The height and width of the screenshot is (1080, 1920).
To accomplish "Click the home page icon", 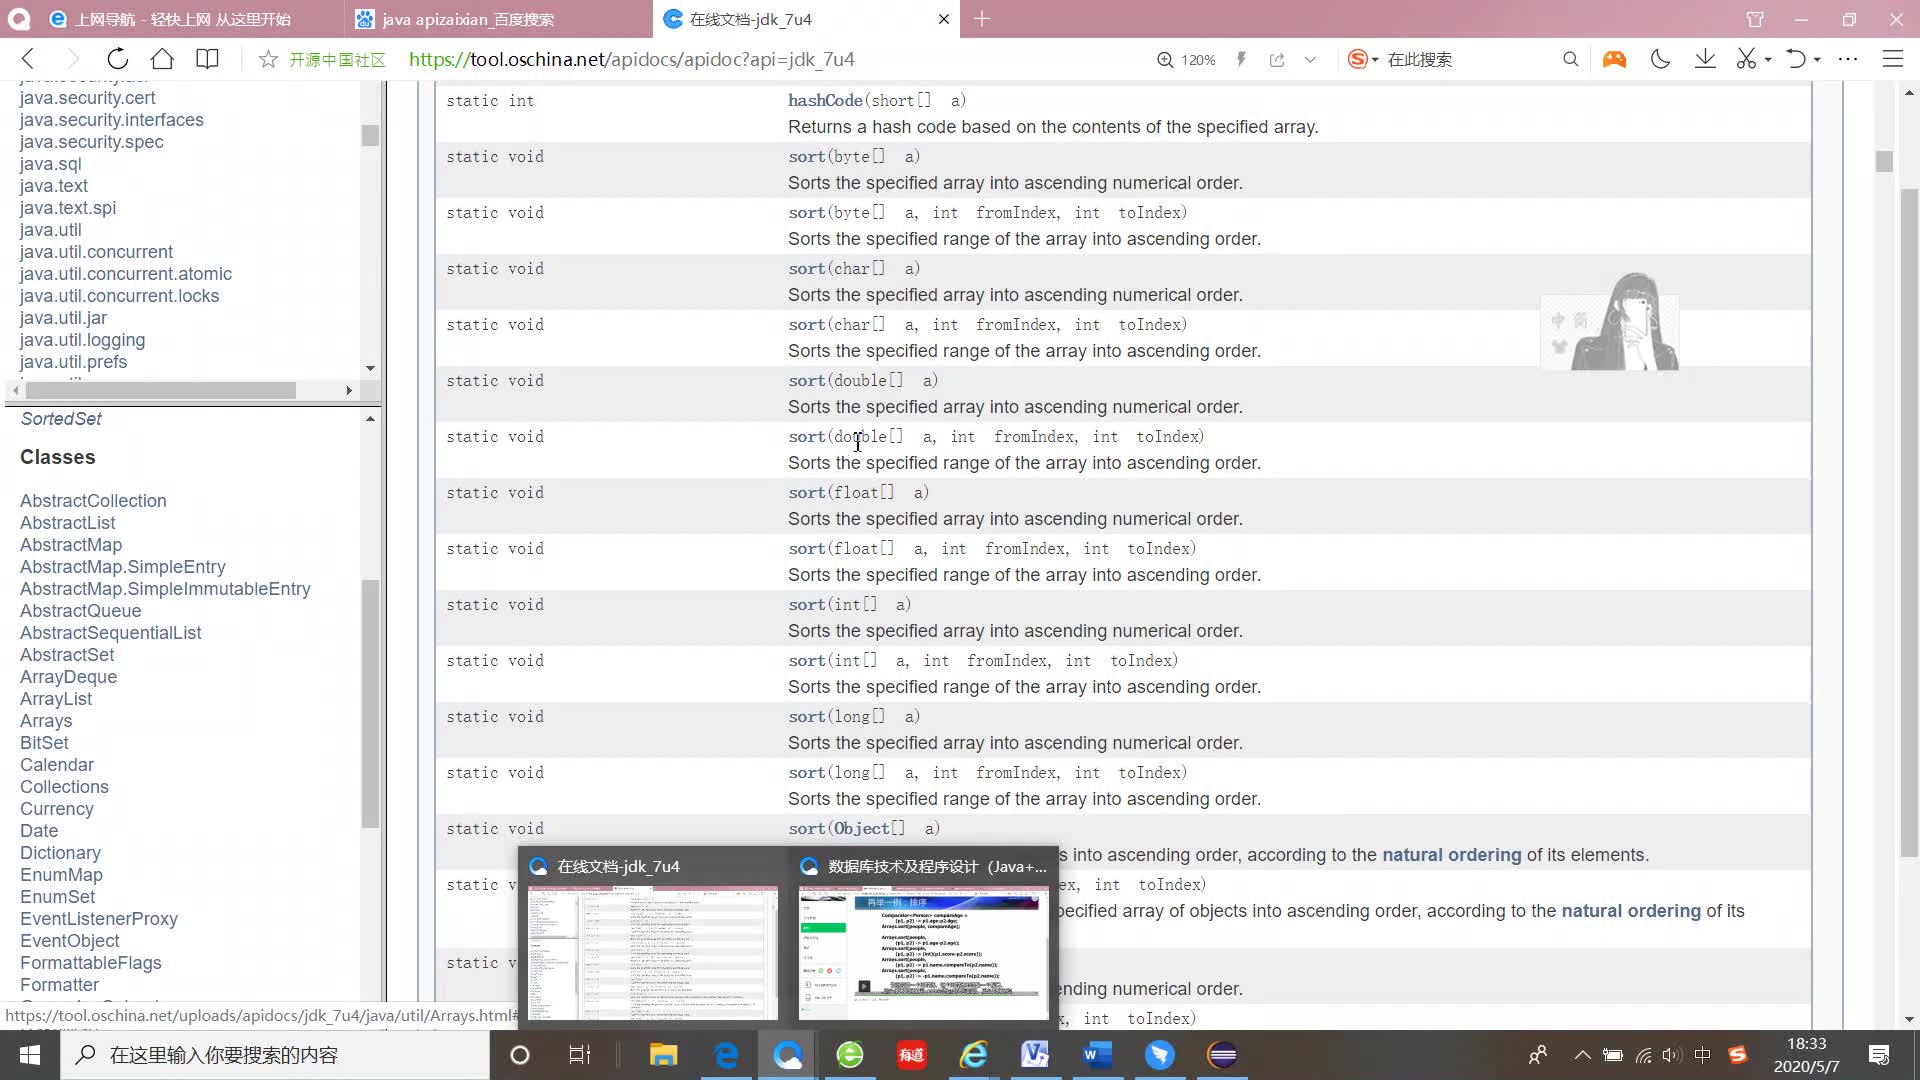I will click(162, 59).
